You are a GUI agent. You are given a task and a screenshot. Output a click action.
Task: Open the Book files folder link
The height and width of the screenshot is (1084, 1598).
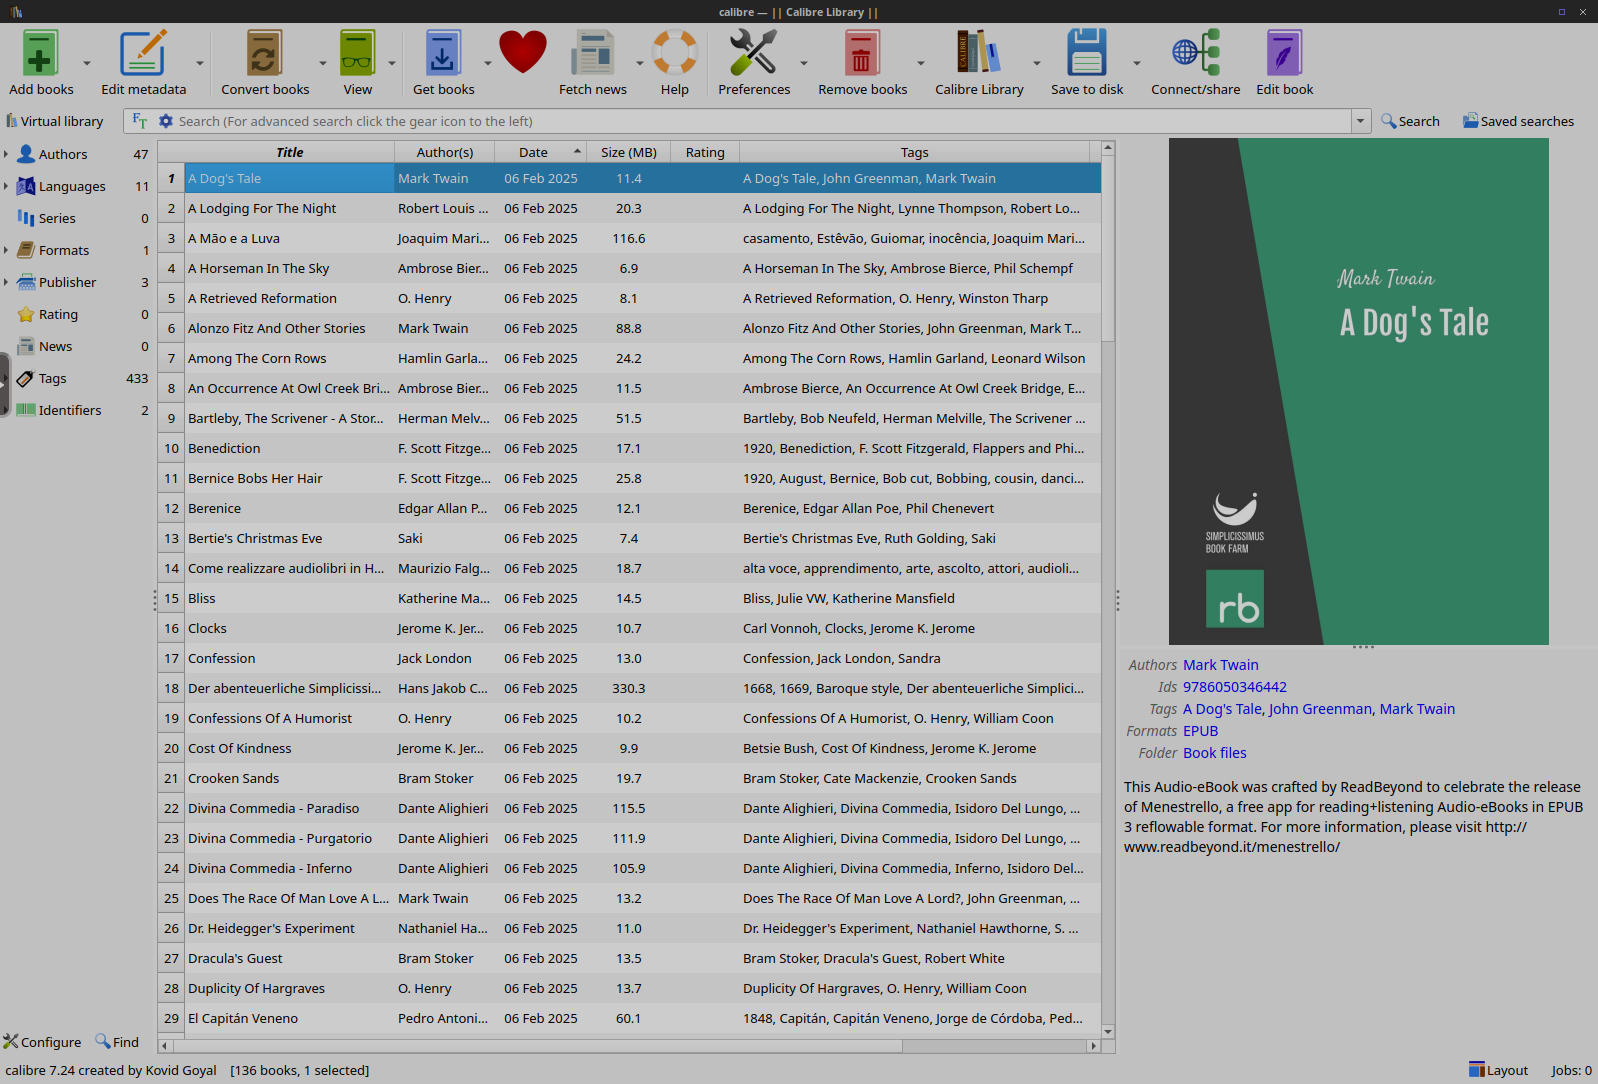(1214, 753)
